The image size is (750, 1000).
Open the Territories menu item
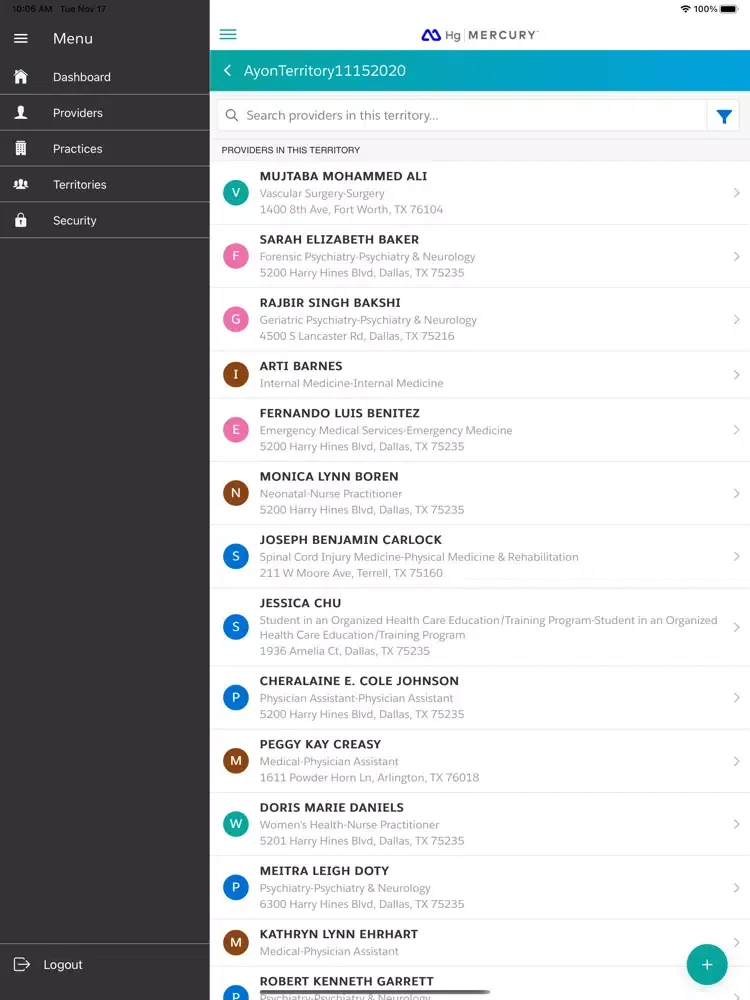pyautogui.click(x=80, y=185)
